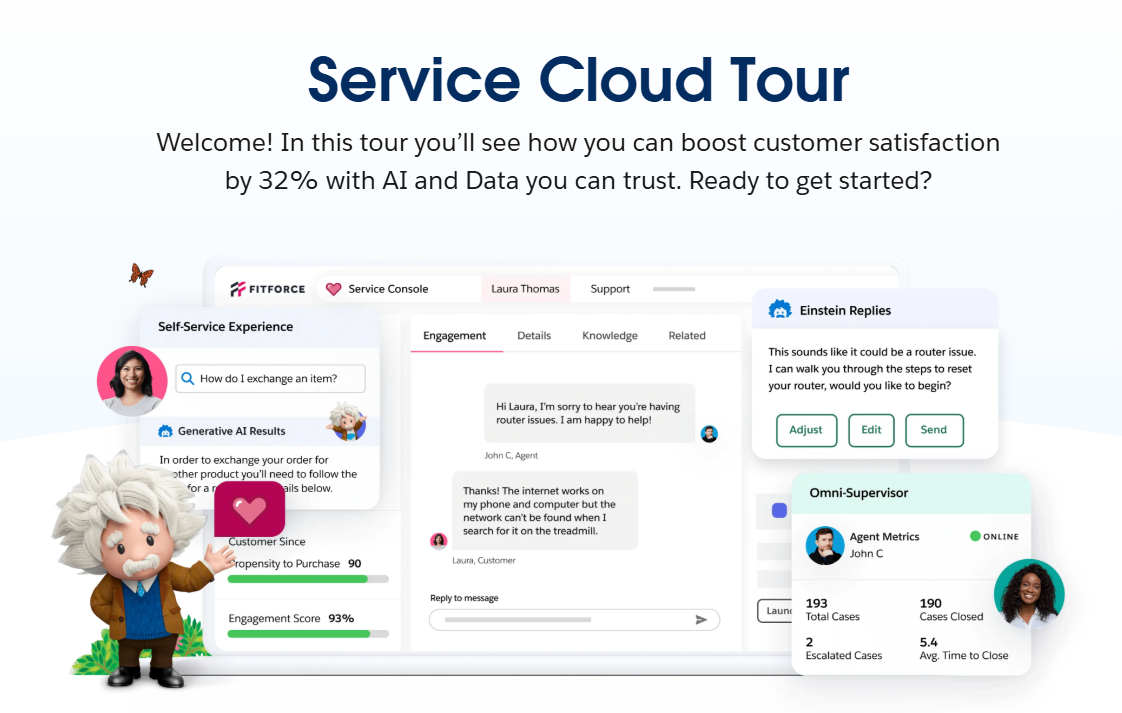
Task: Click the Fitforce logo
Action: click(x=267, y=289)
